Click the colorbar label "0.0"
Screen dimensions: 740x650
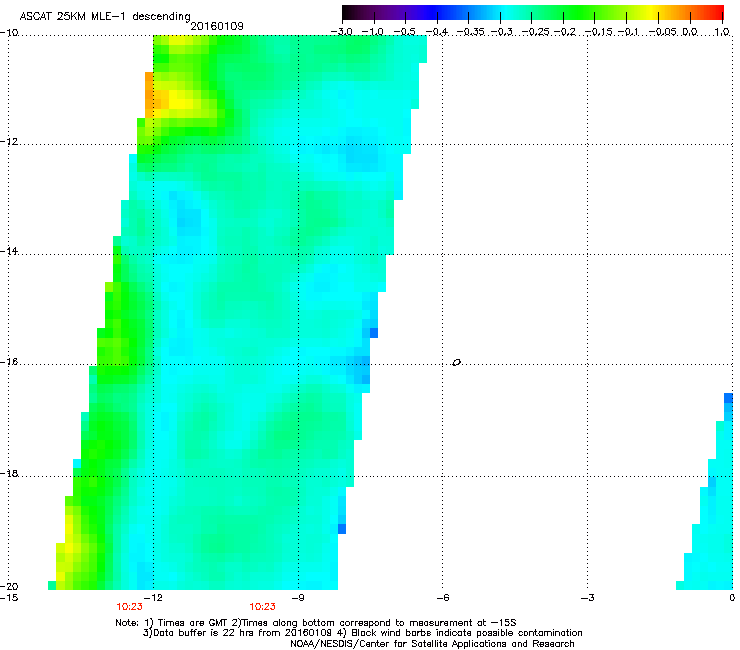[690, 32]
